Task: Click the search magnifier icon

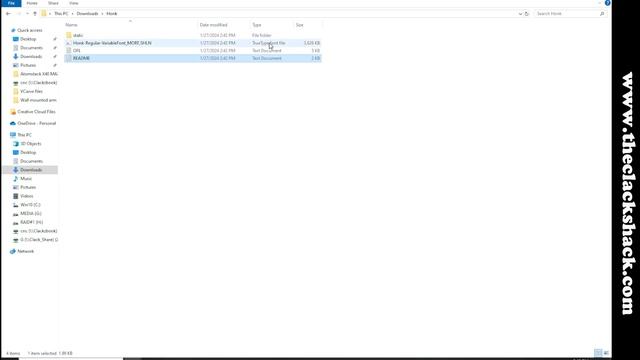Action: [602, 13]
